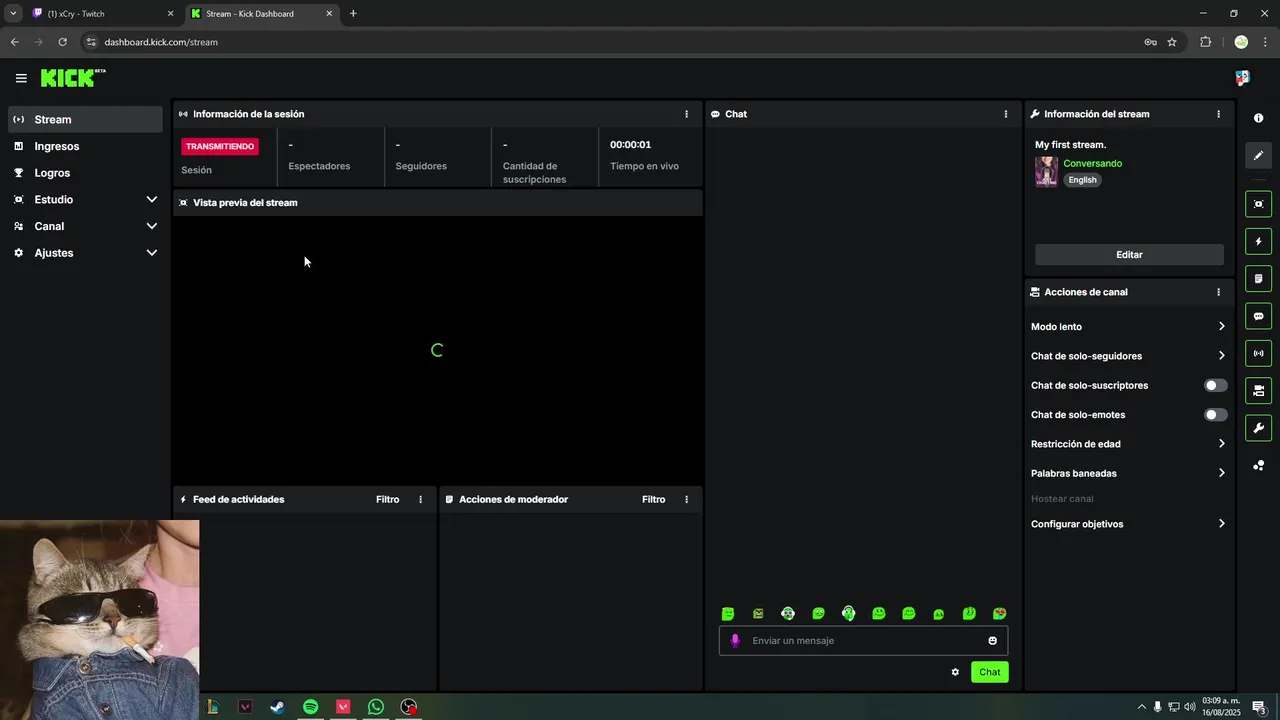Viewport: 1280px width, 720px height.
Task: Click the TRANSMITIENDO live badge
Action: pyautogui.click(x=220, y=146)
